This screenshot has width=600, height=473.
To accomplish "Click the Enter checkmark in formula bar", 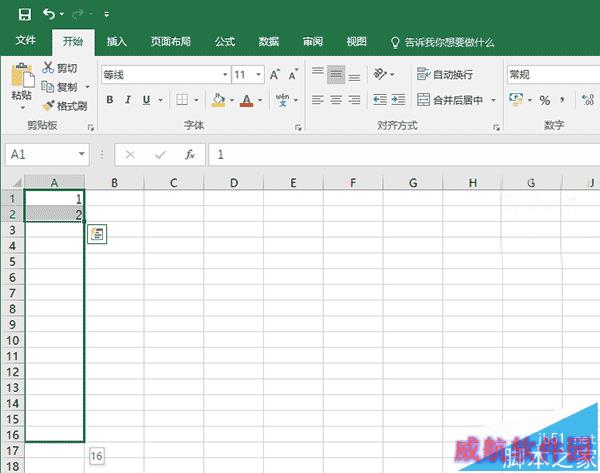I will 160,155.
